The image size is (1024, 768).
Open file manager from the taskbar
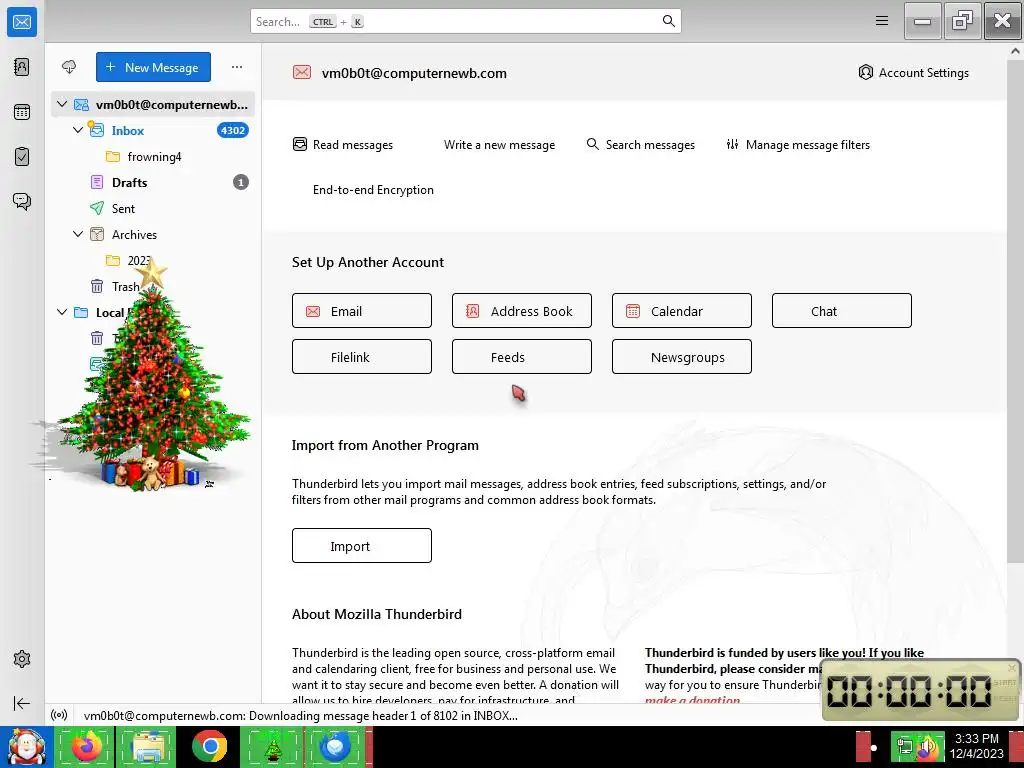[x=148, y=746]
